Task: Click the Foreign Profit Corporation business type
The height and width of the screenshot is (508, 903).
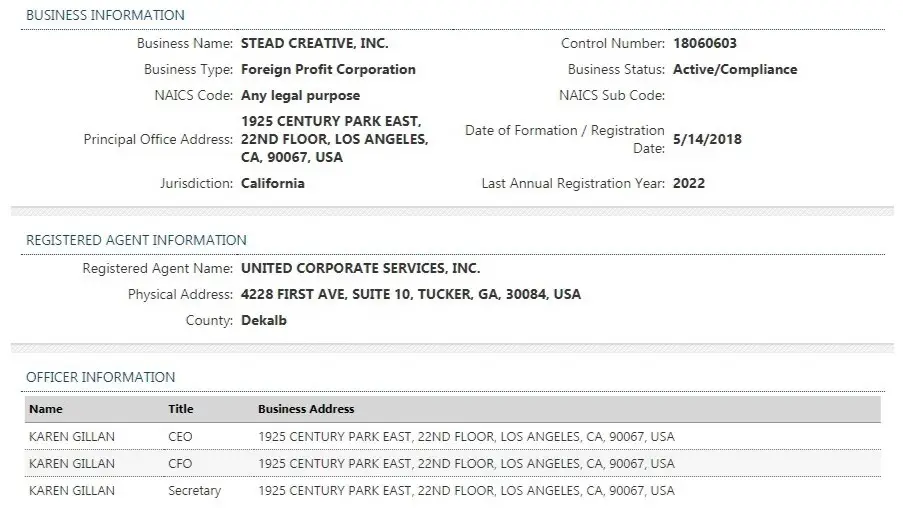Action: pos(328,69)
